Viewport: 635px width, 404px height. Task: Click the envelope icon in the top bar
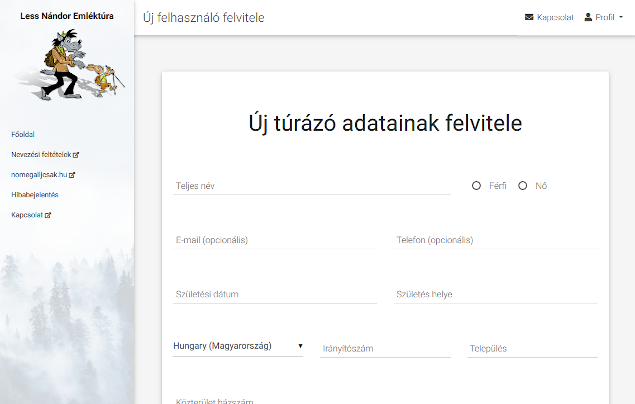[529, 18]
